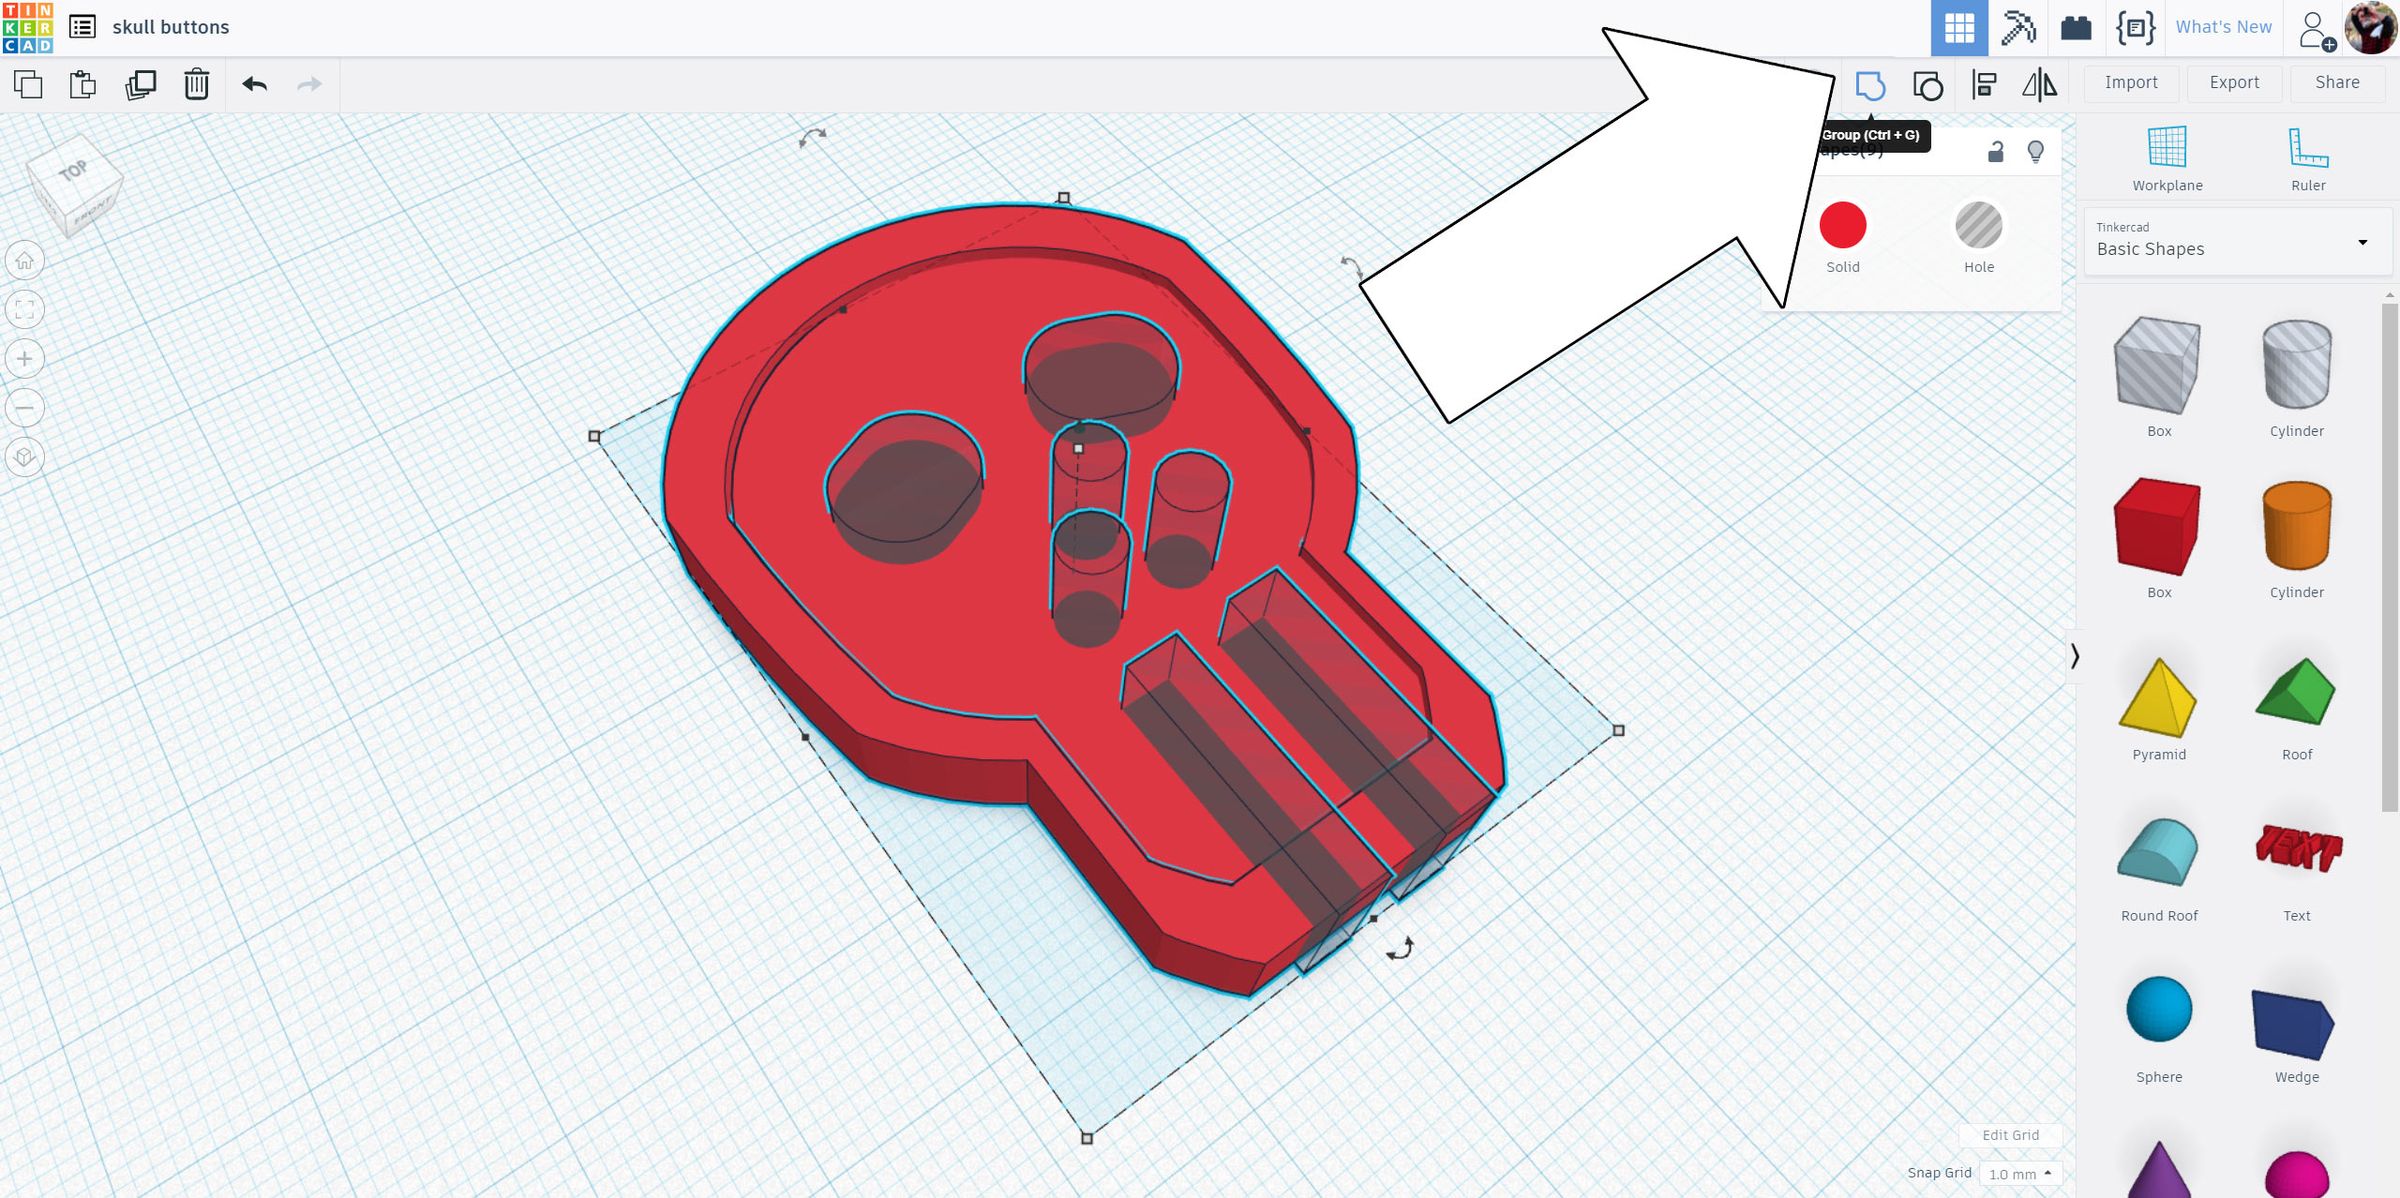The image size is (2400, 1198).
Task: Open the Basic Shapes category dropdown
Action: point(2362,242)
